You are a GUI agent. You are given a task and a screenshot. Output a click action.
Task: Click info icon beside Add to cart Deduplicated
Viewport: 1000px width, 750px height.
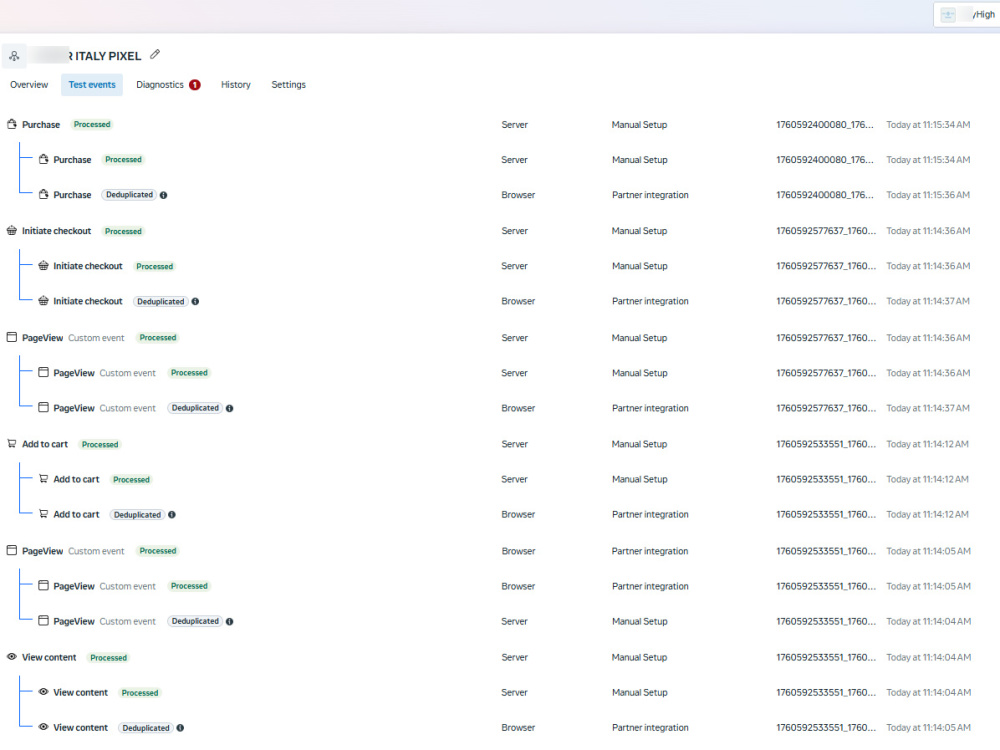172,515
